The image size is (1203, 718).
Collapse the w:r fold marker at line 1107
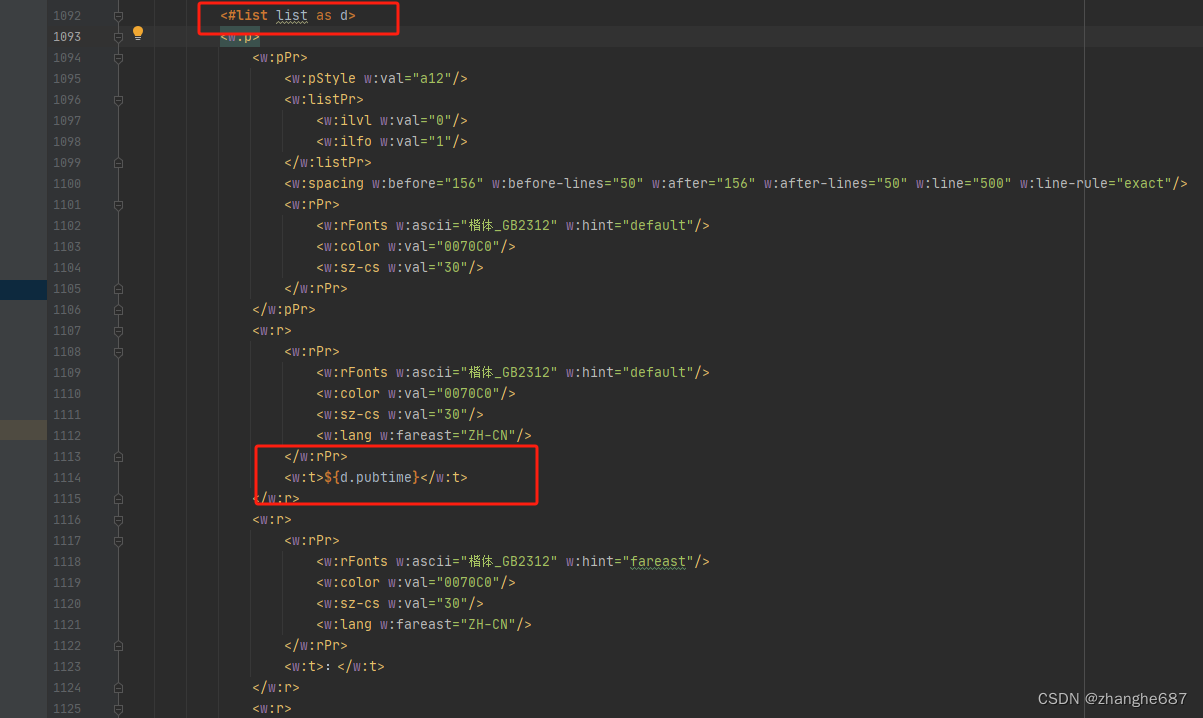point(118,331)
